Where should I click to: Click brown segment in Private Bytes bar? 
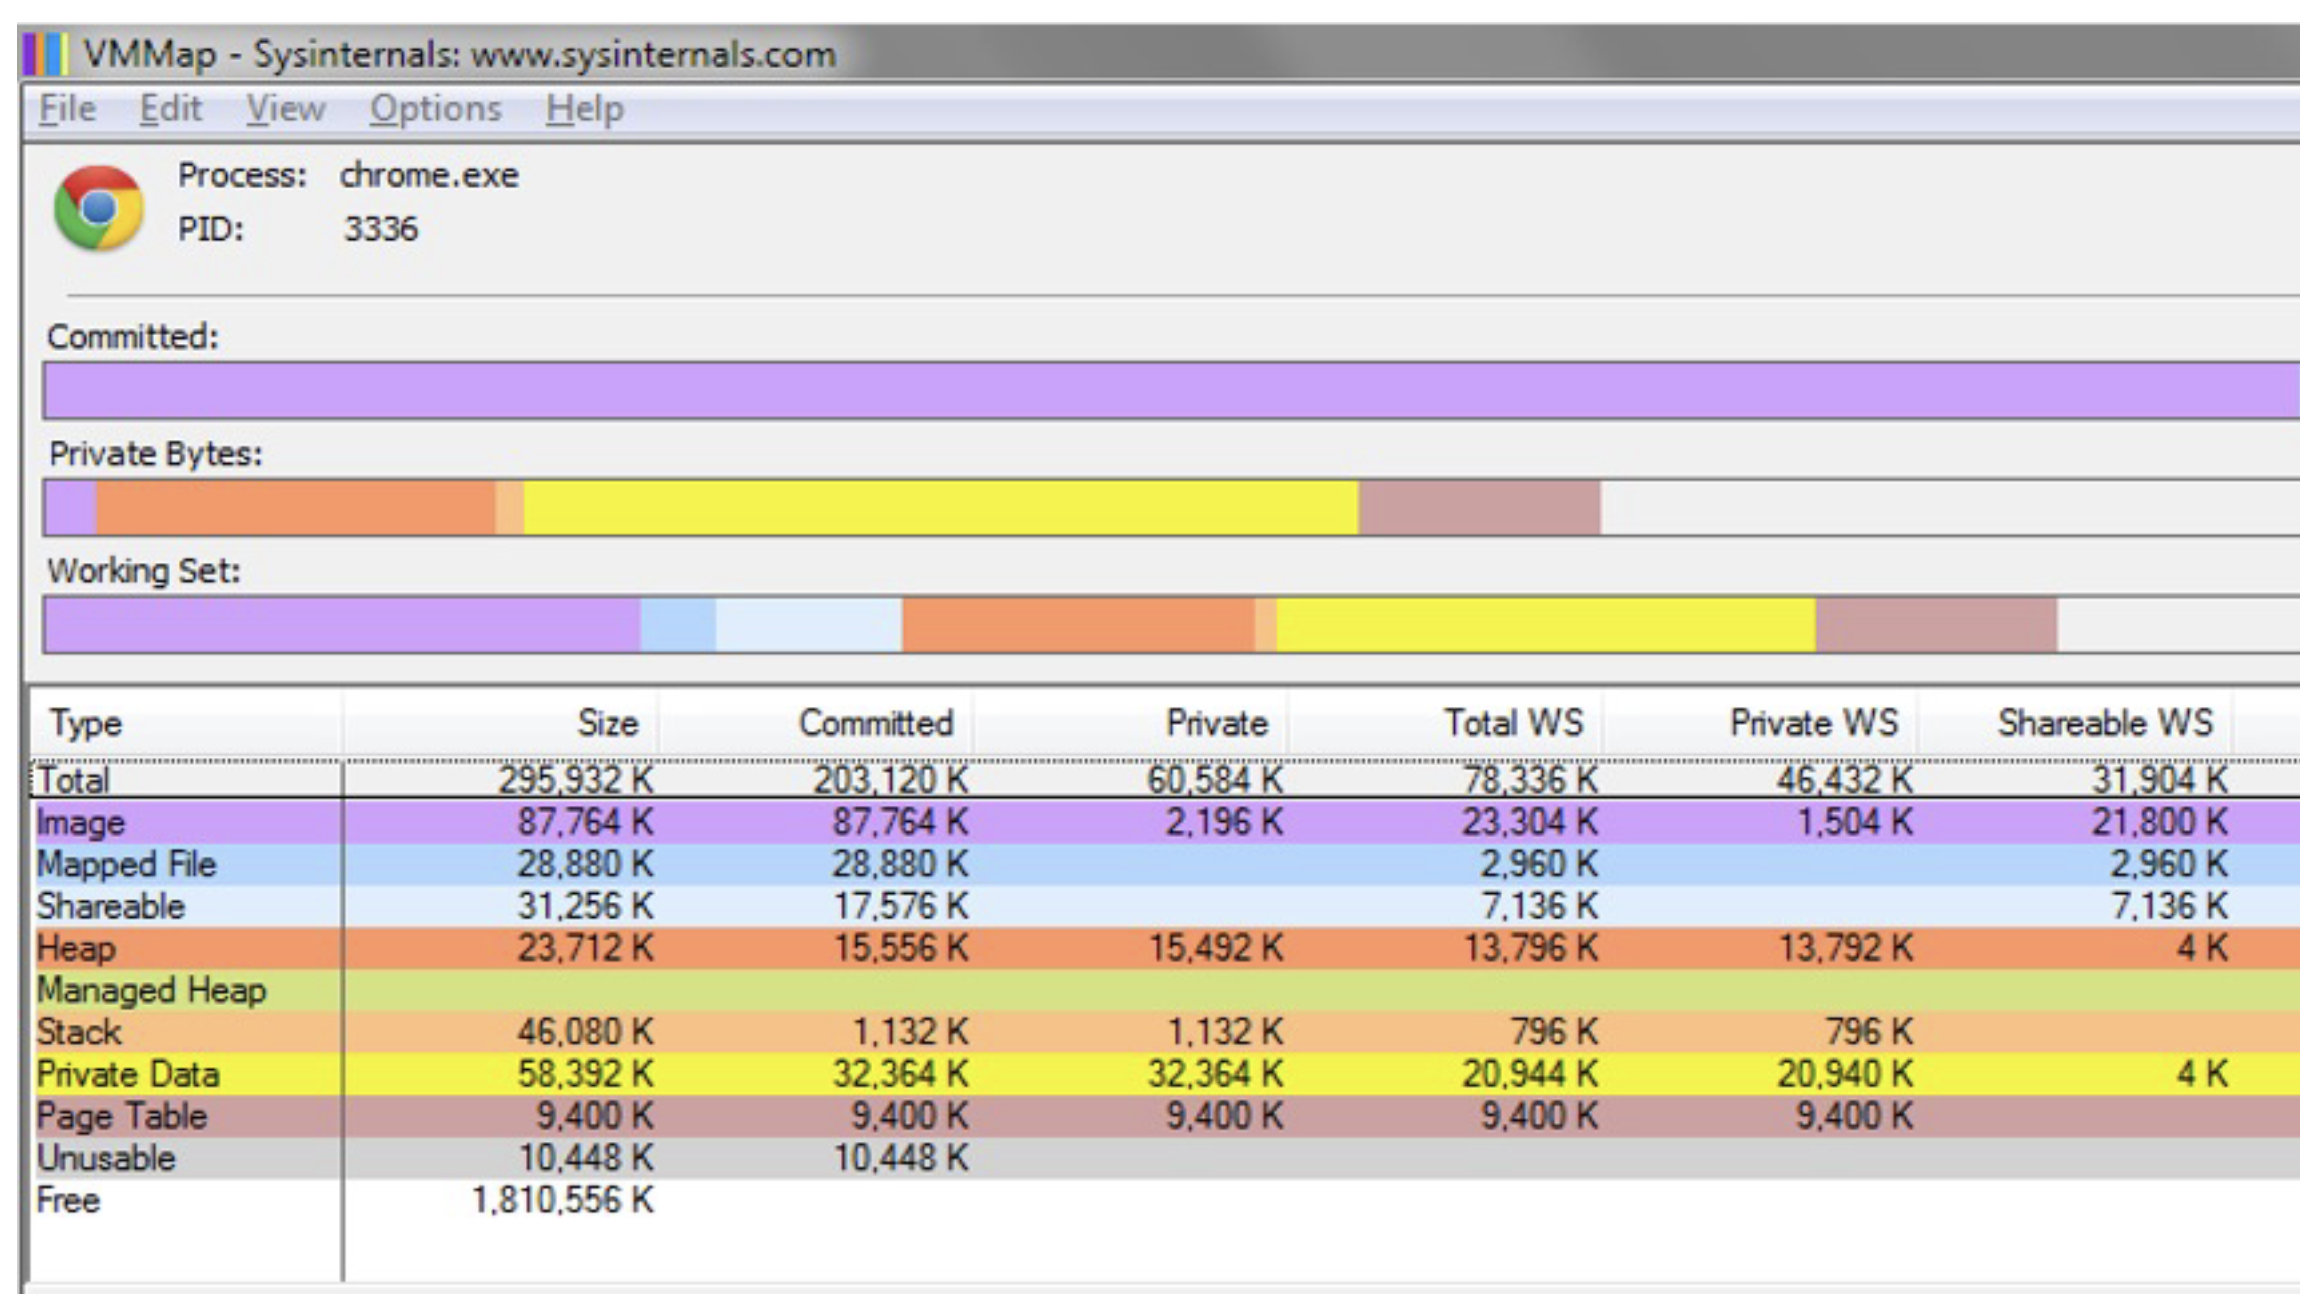tap(1480, 507)
